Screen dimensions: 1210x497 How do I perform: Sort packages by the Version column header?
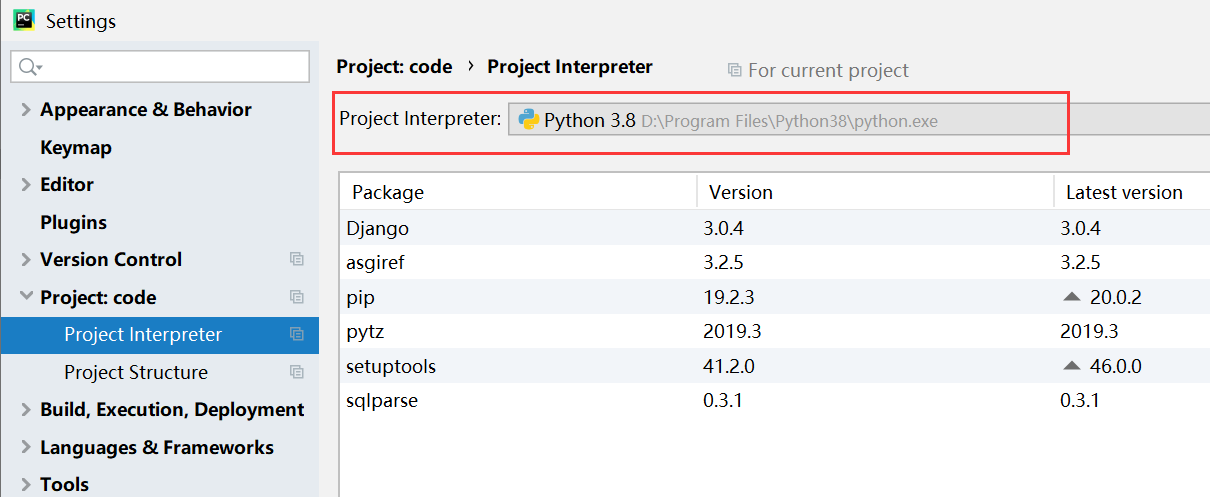click(741, 192)
